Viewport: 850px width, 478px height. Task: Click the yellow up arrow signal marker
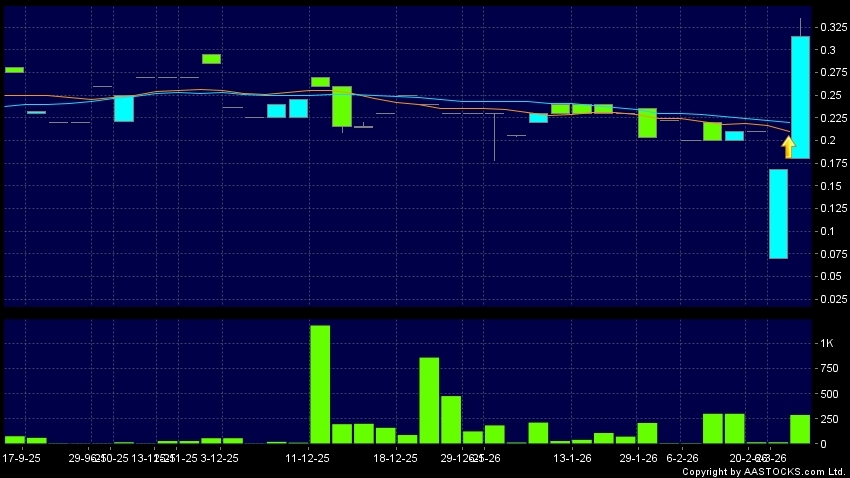tap(788, 147)
